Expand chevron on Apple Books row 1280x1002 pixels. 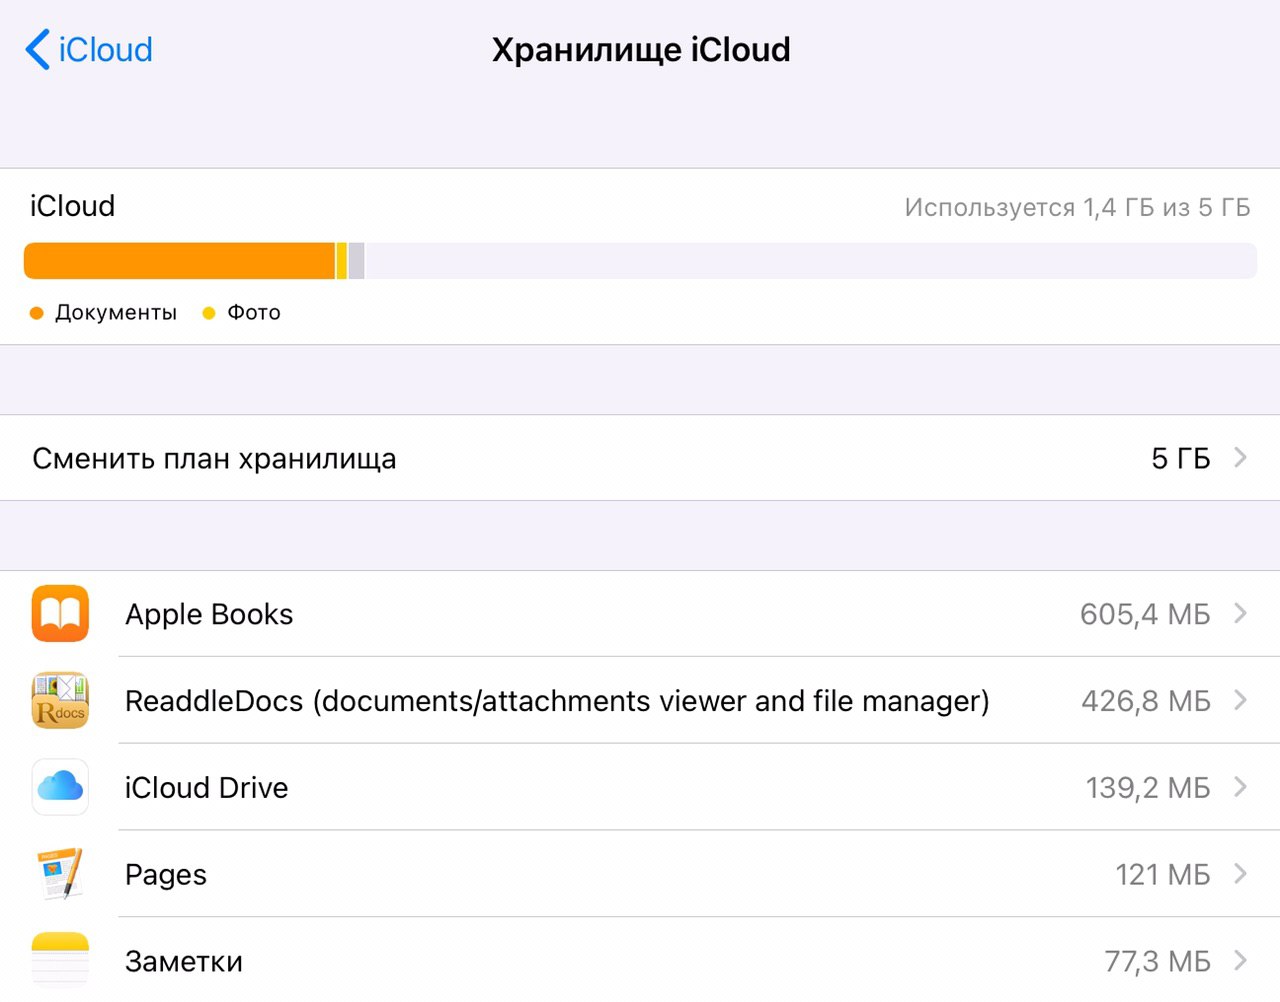point(1241,613)
